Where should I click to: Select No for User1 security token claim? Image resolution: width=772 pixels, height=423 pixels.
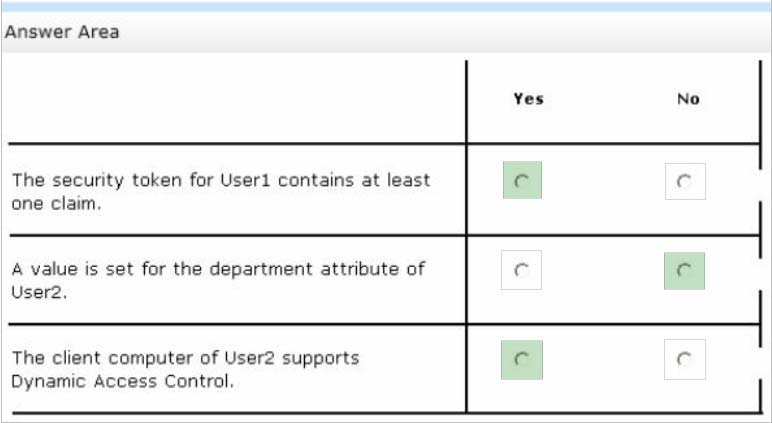(685, 182)
